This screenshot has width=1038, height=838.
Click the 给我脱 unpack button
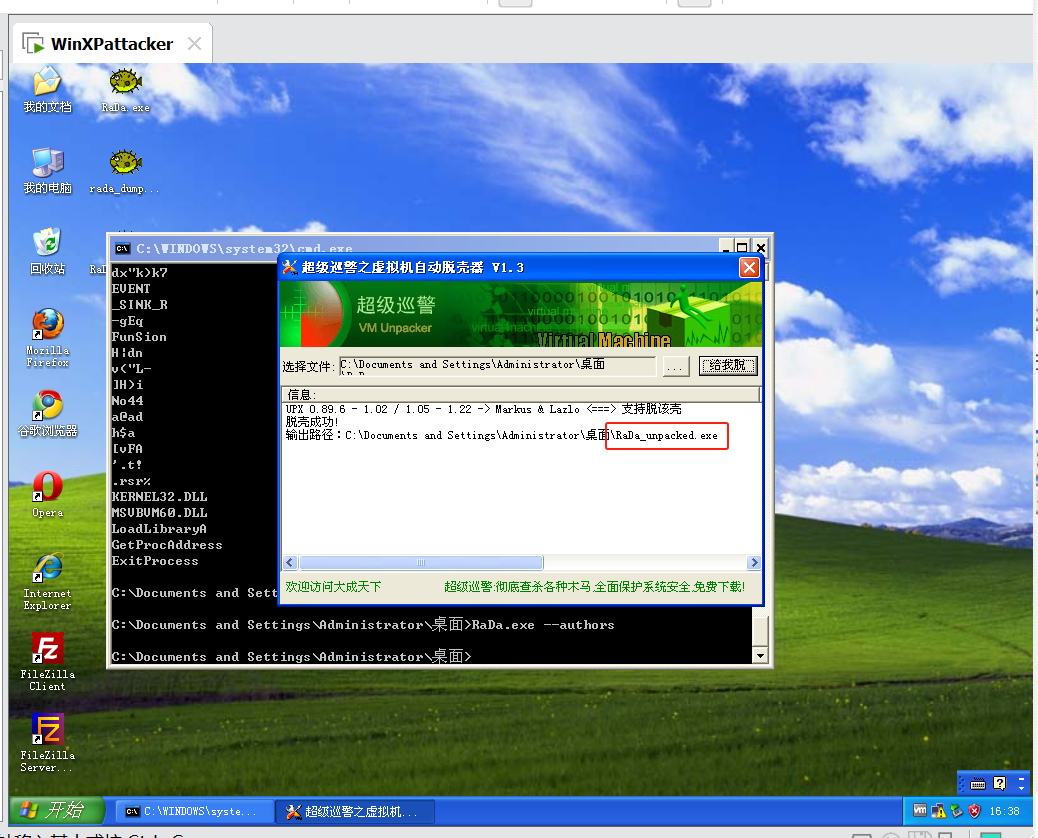[728, 365]
